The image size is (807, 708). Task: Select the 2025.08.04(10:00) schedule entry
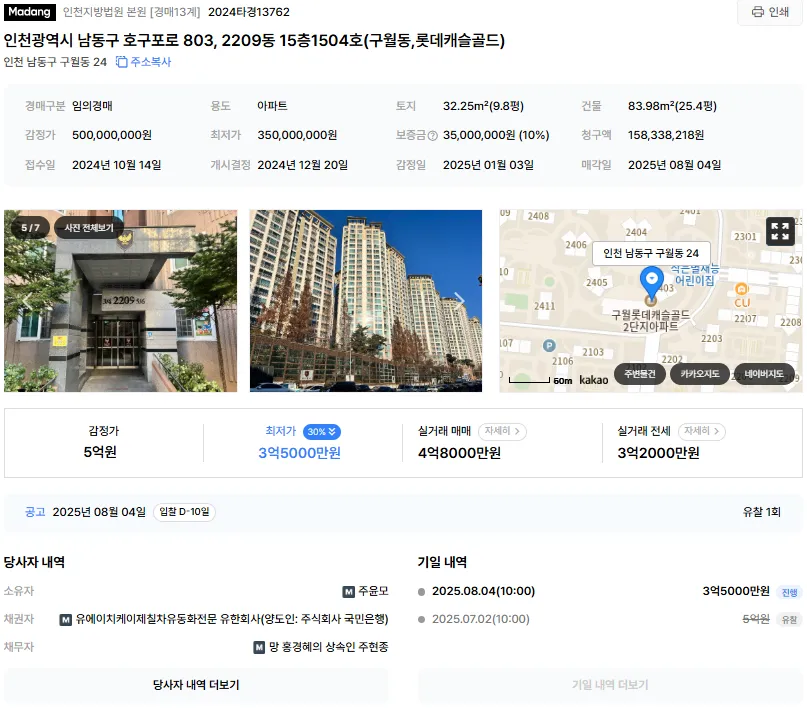point(483,591)
